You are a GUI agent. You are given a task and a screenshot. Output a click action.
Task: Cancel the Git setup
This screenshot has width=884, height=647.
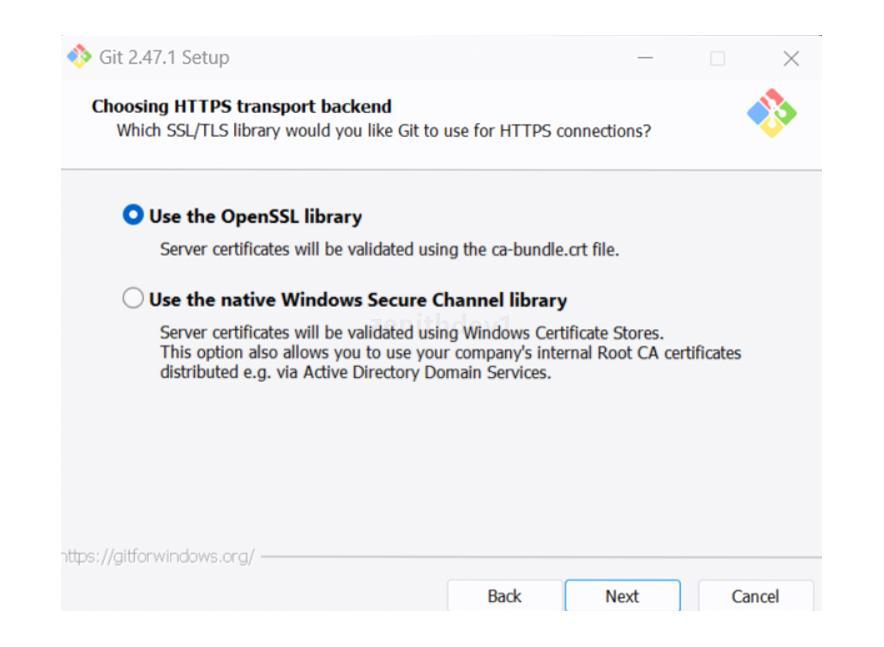click(x=755, y=596)
